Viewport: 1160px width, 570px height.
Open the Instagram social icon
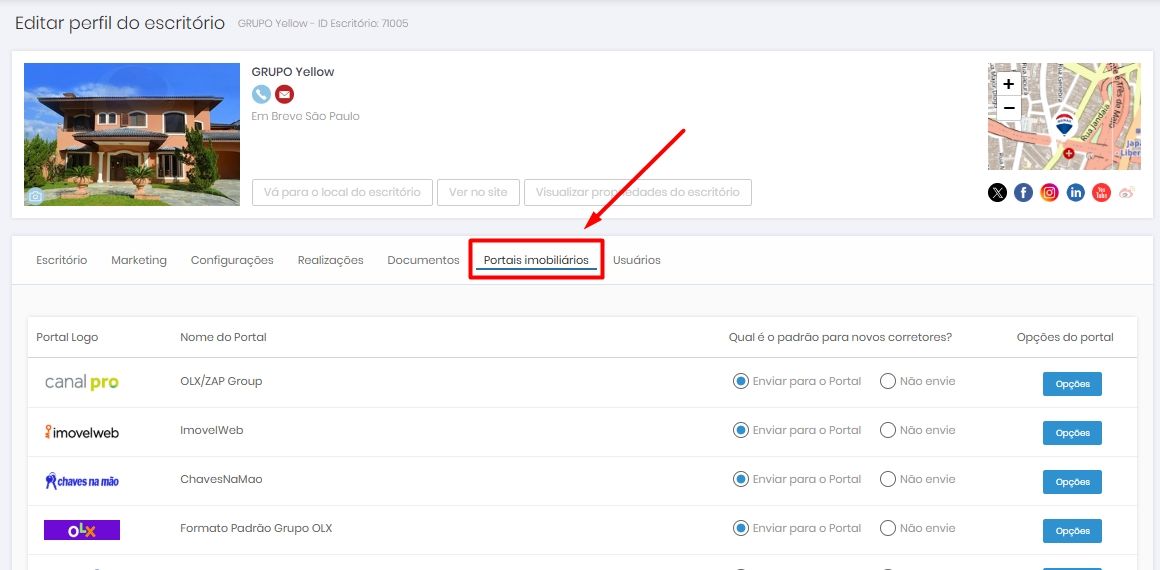pos(1049,193)
